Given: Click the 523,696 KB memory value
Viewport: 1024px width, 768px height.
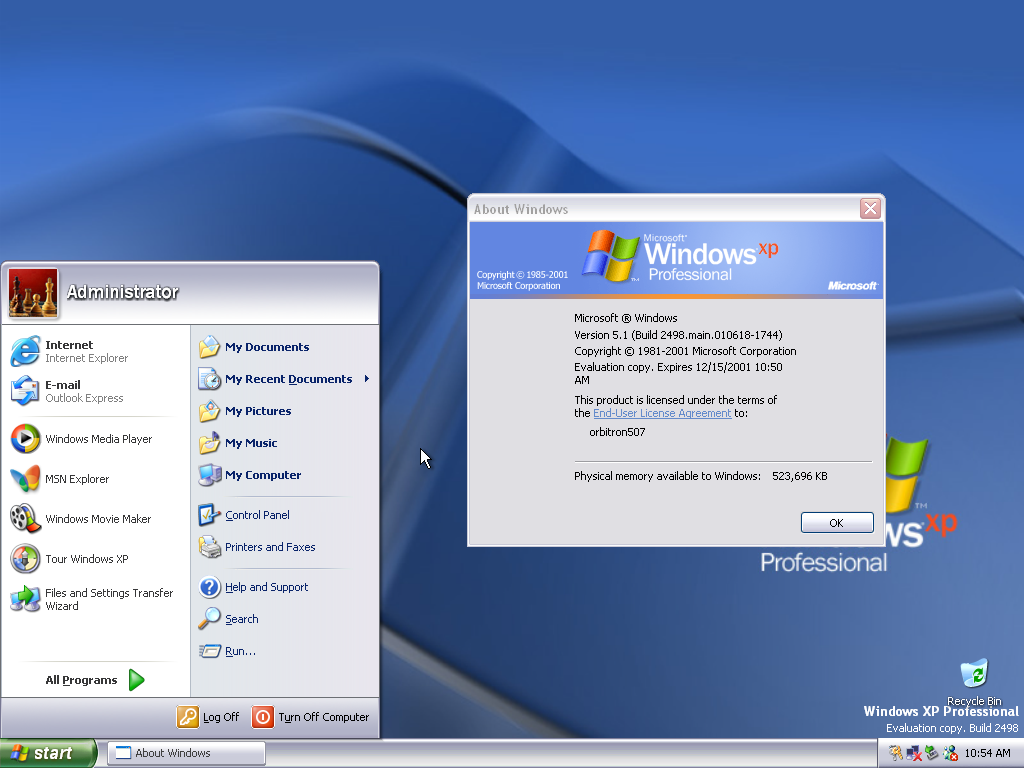Looking at the screenshot, I should tap(799, 476).
